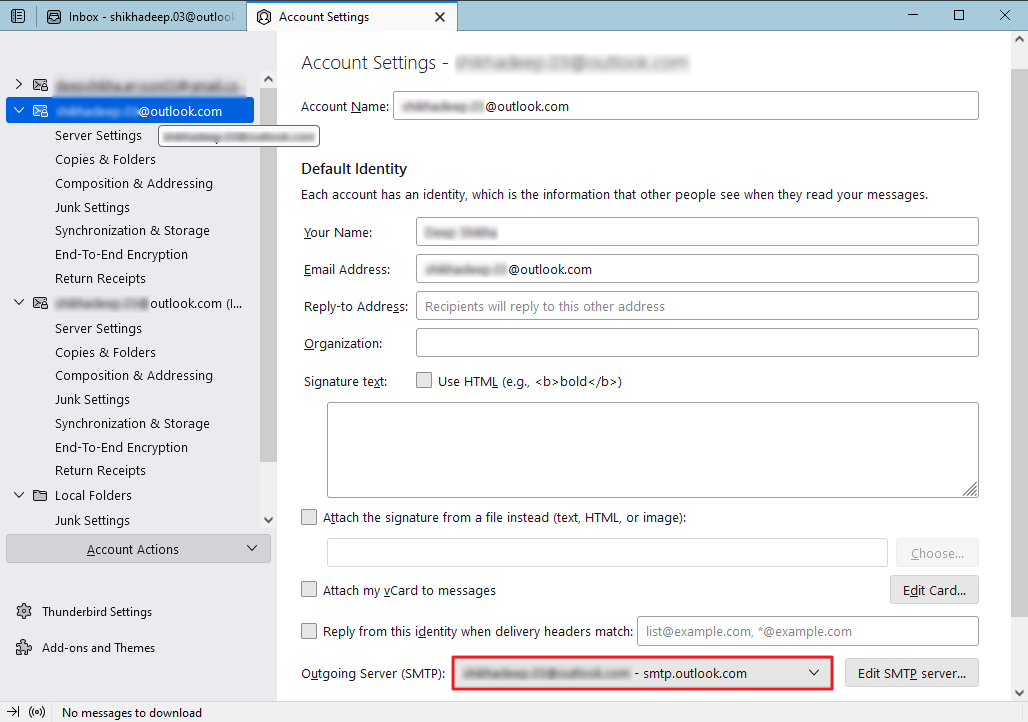Image resolution: width=1028 pixels, height=722 pixels.
Task: Click the account tree scroll up arrow
Action: [268, 79]
